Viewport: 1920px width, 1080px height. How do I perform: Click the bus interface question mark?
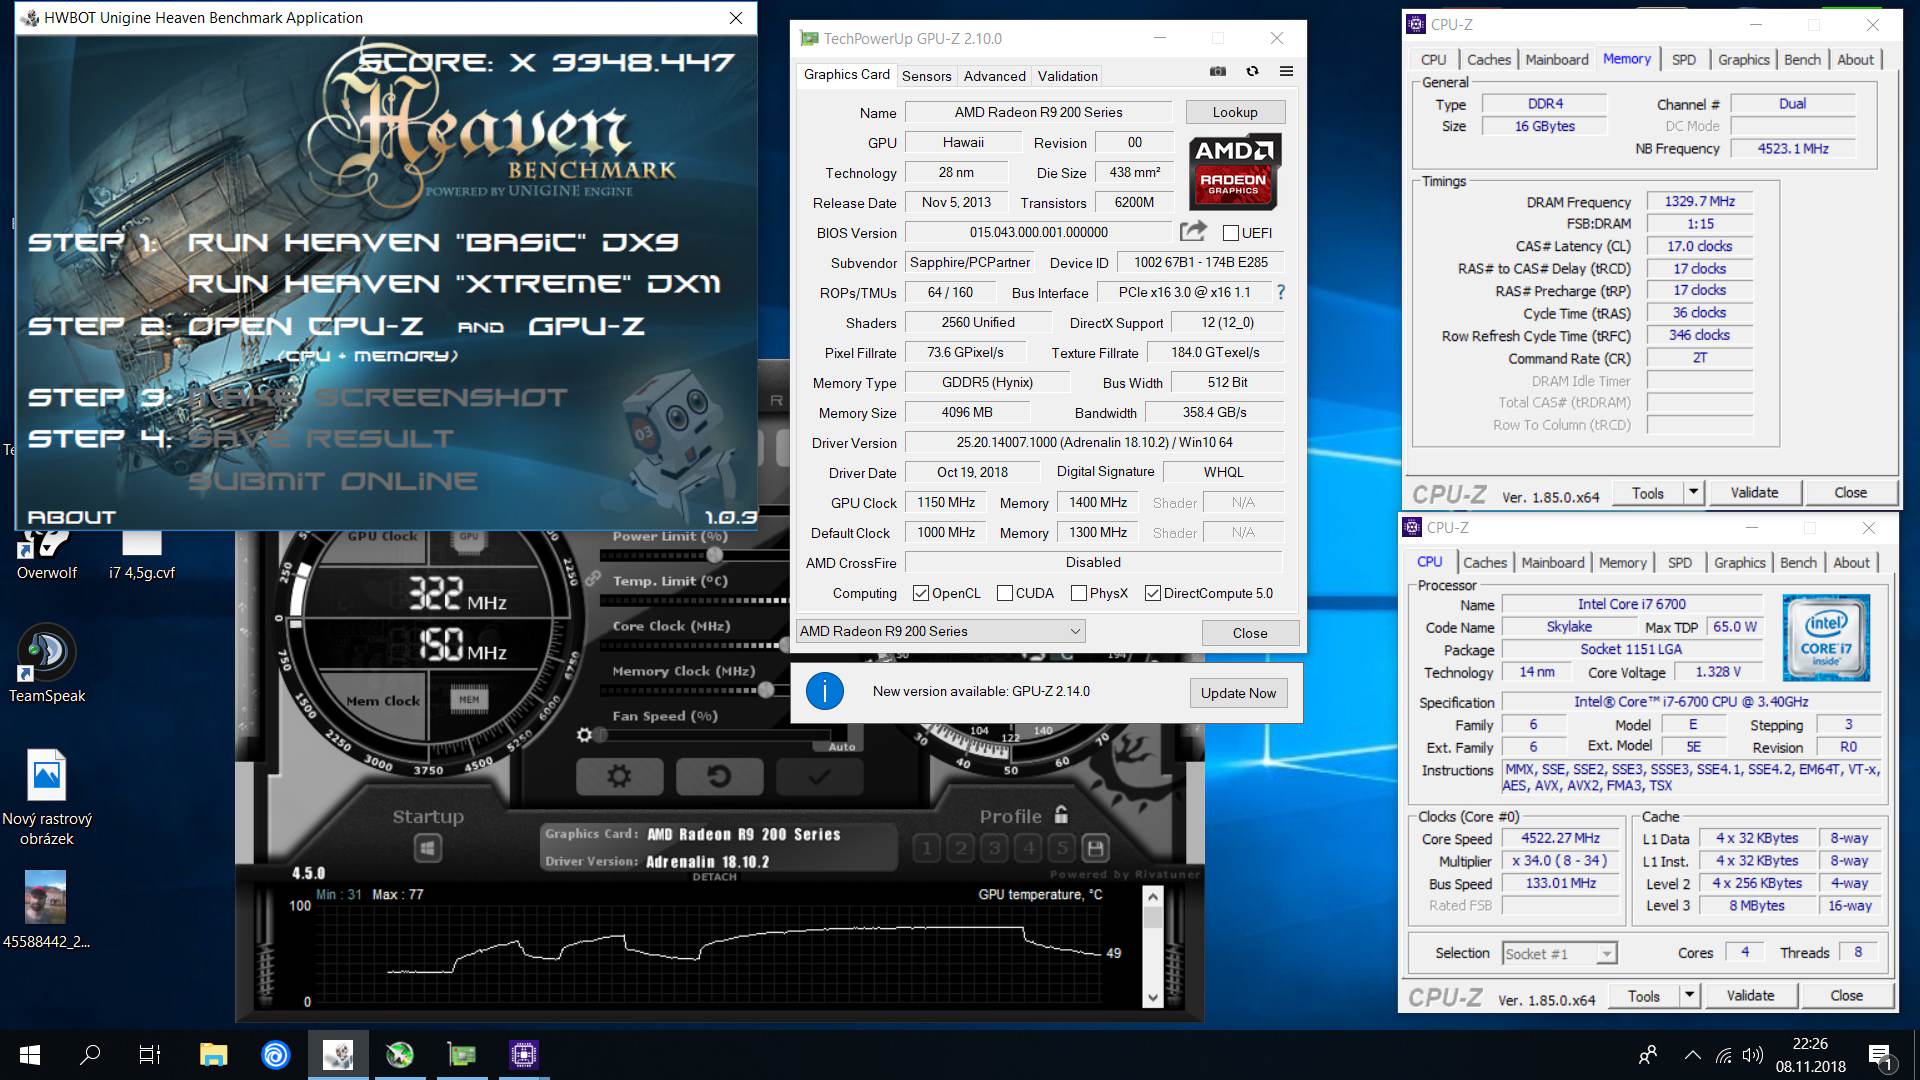click(1280, 292)
